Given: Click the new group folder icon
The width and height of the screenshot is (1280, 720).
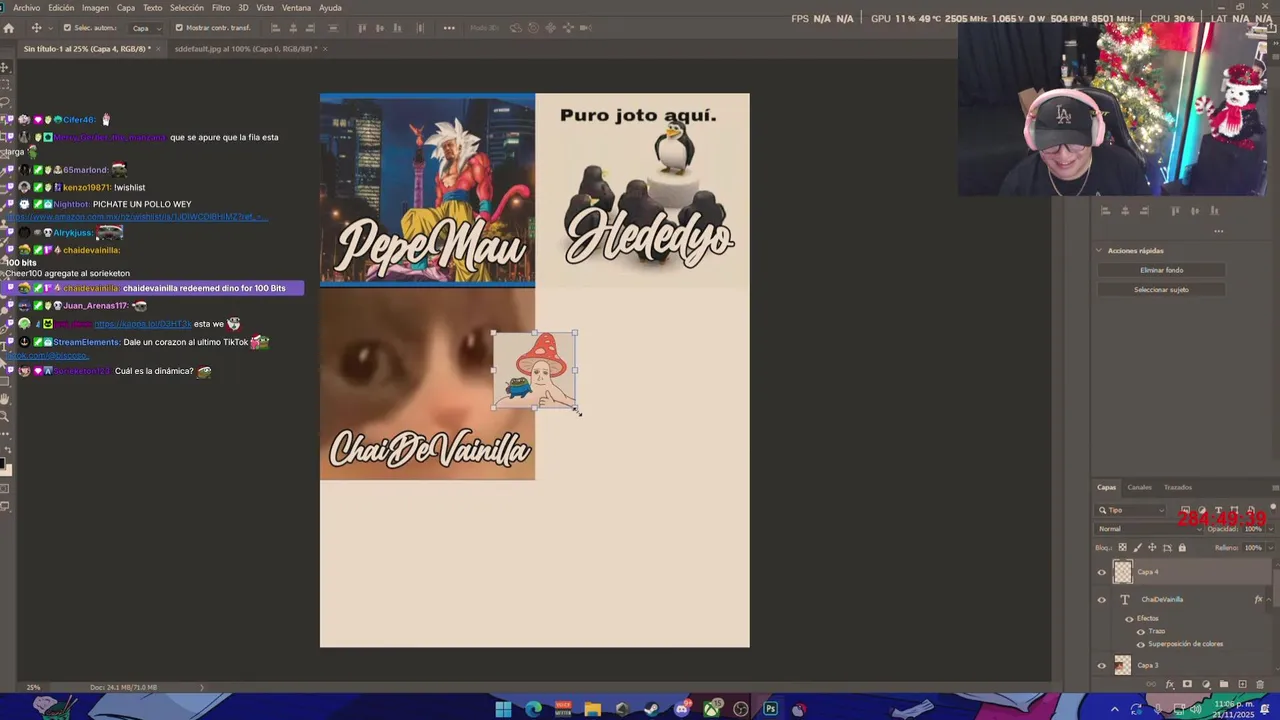Looking at the screenshot, I should (x=1224, y=684).
